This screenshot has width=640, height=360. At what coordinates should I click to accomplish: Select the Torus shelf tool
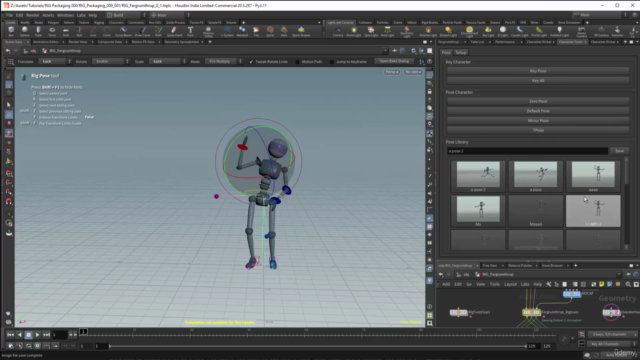[x=52, y=31]
